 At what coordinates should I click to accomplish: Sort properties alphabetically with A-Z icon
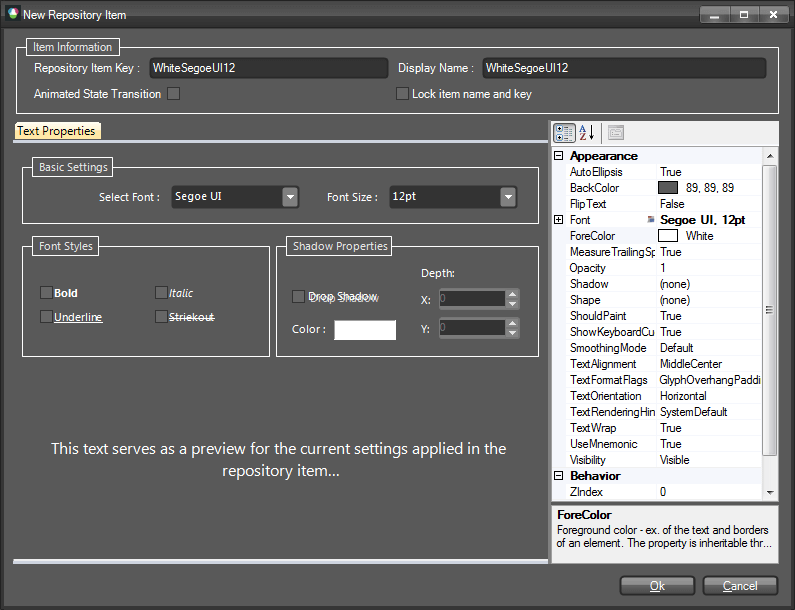[587, 133]
